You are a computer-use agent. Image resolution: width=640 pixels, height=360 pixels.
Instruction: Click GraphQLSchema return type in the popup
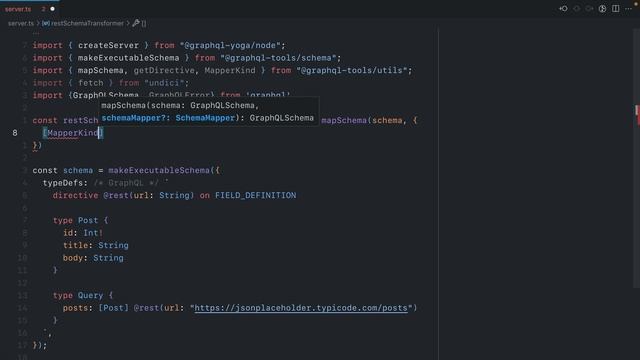[x=282, y=118]
